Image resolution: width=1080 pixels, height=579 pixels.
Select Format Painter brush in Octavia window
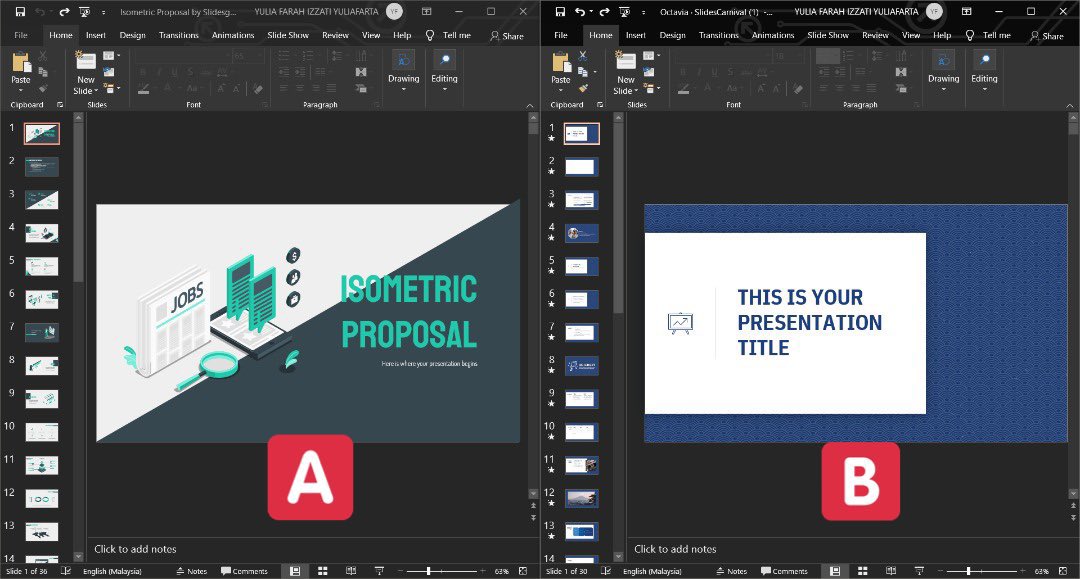point(583,88)
